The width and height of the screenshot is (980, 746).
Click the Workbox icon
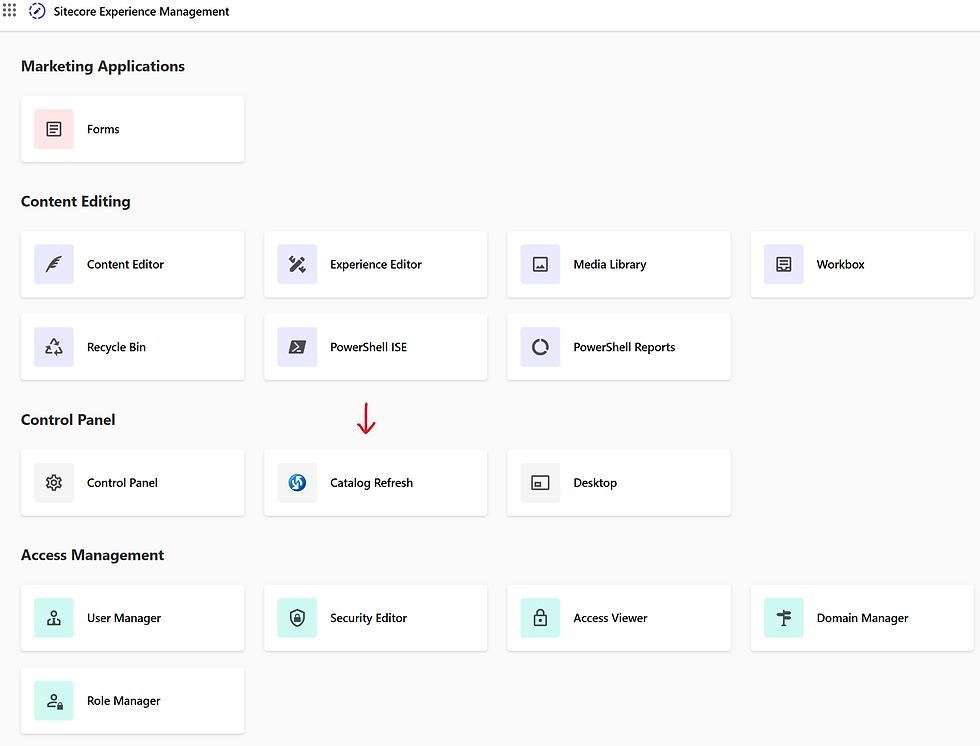click(783, 264)
